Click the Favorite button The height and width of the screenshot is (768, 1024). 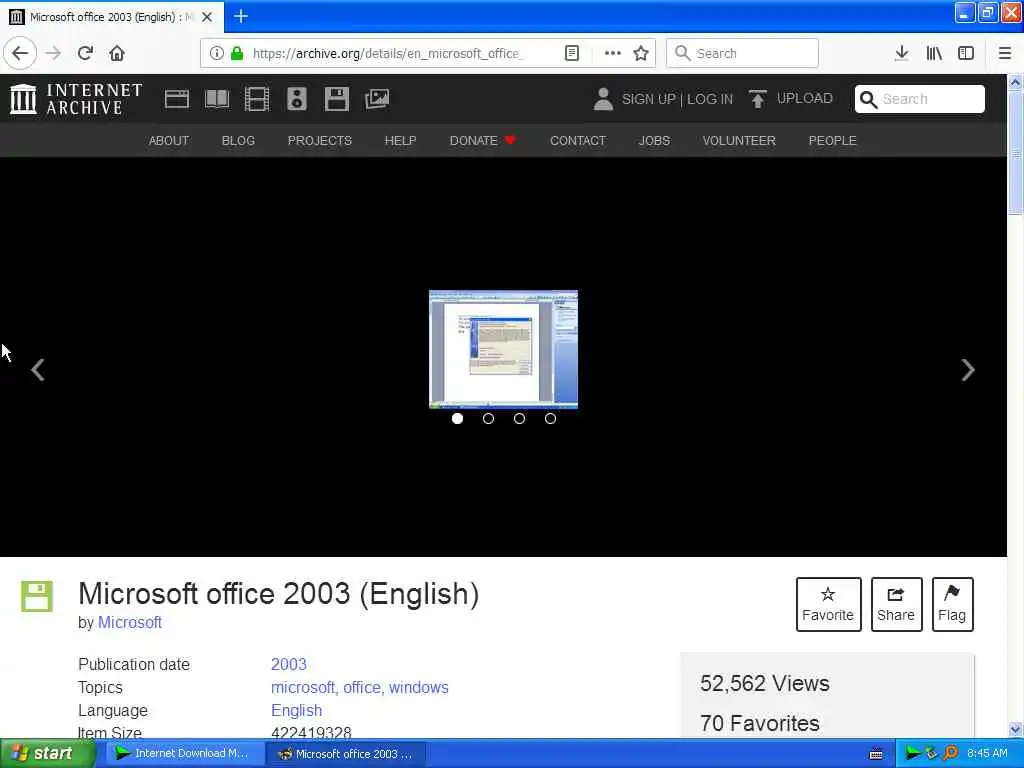[828, 604]
